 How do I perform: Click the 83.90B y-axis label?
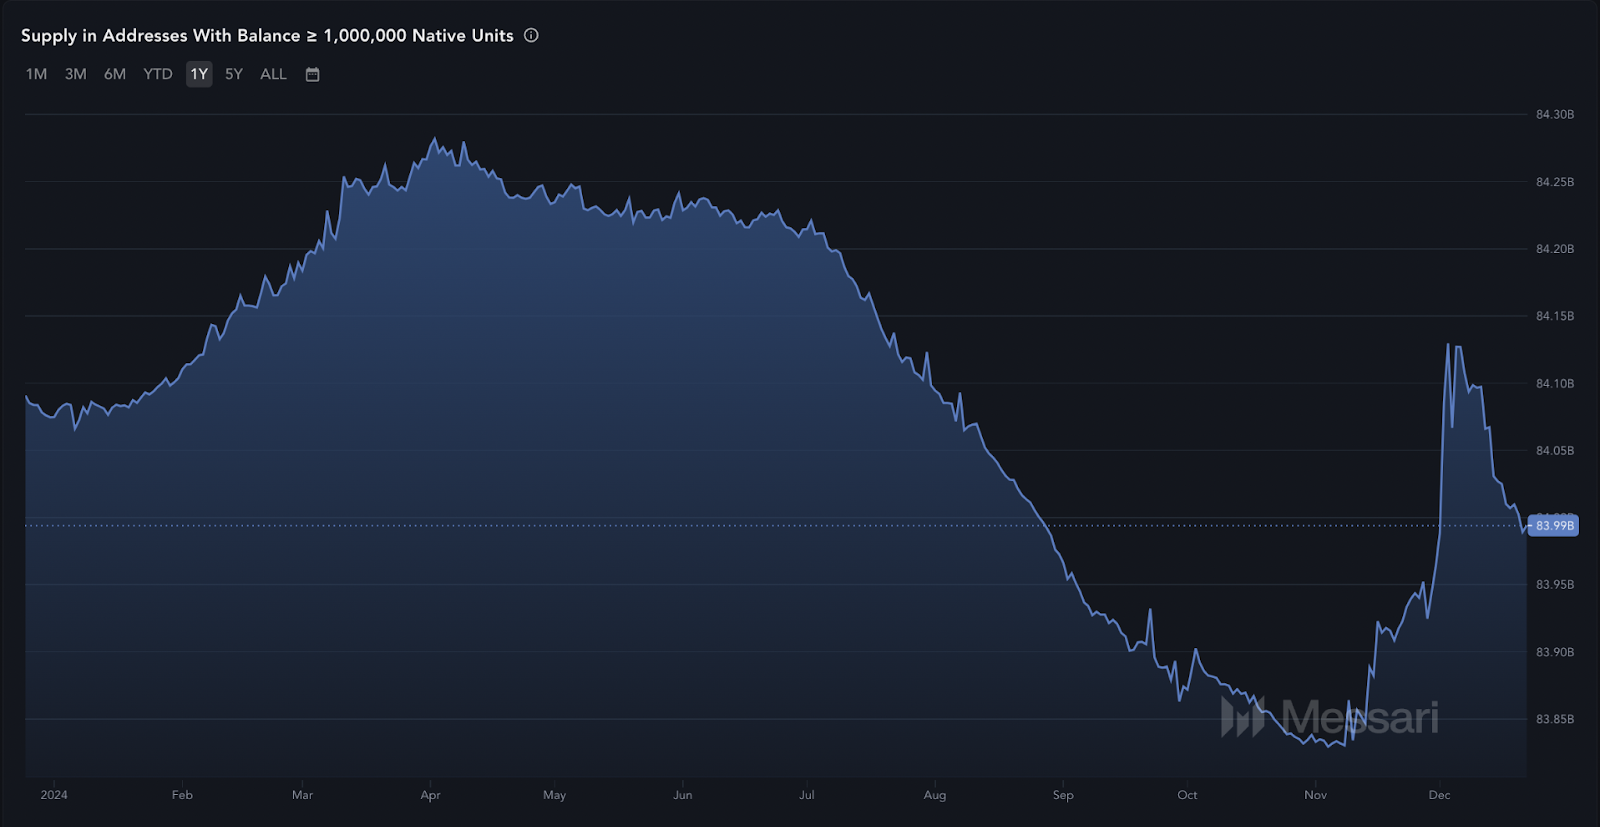1555,652
